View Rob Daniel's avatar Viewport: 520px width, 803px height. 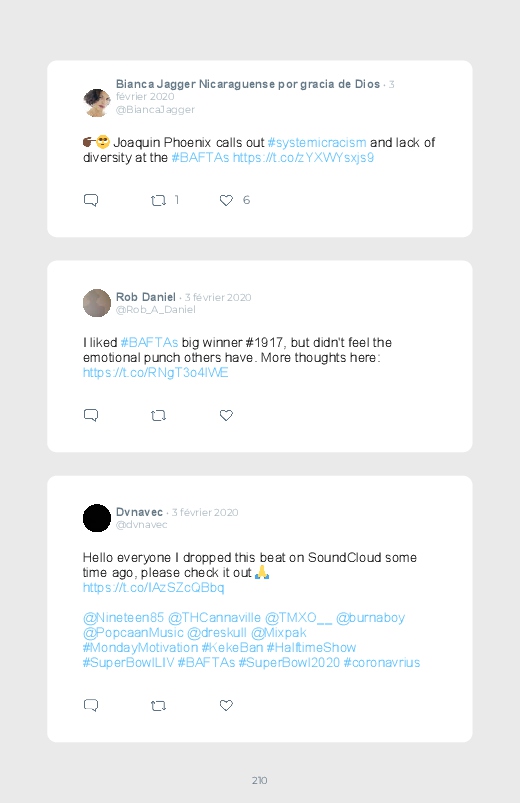pos(97,303)
